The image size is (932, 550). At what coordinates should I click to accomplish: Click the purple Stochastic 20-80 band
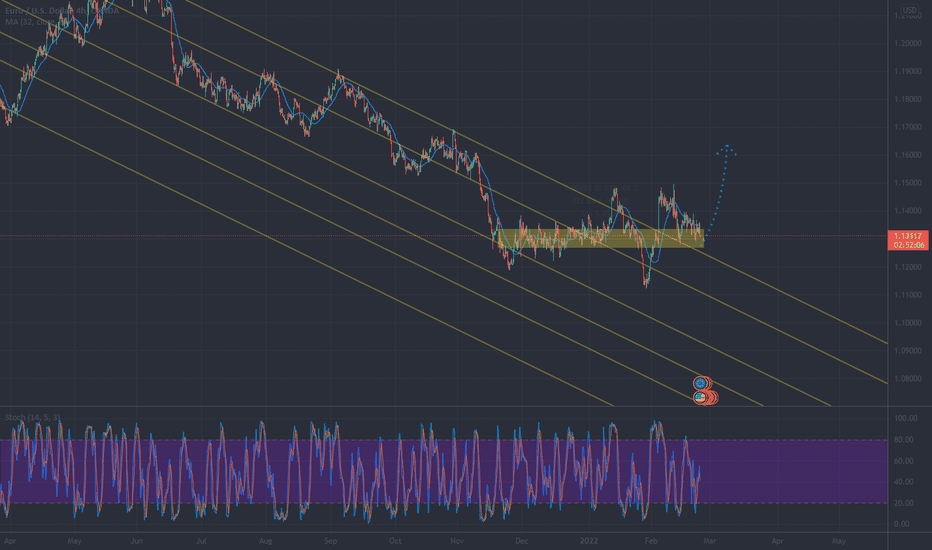pyautogui.click(x=443, y=472)
